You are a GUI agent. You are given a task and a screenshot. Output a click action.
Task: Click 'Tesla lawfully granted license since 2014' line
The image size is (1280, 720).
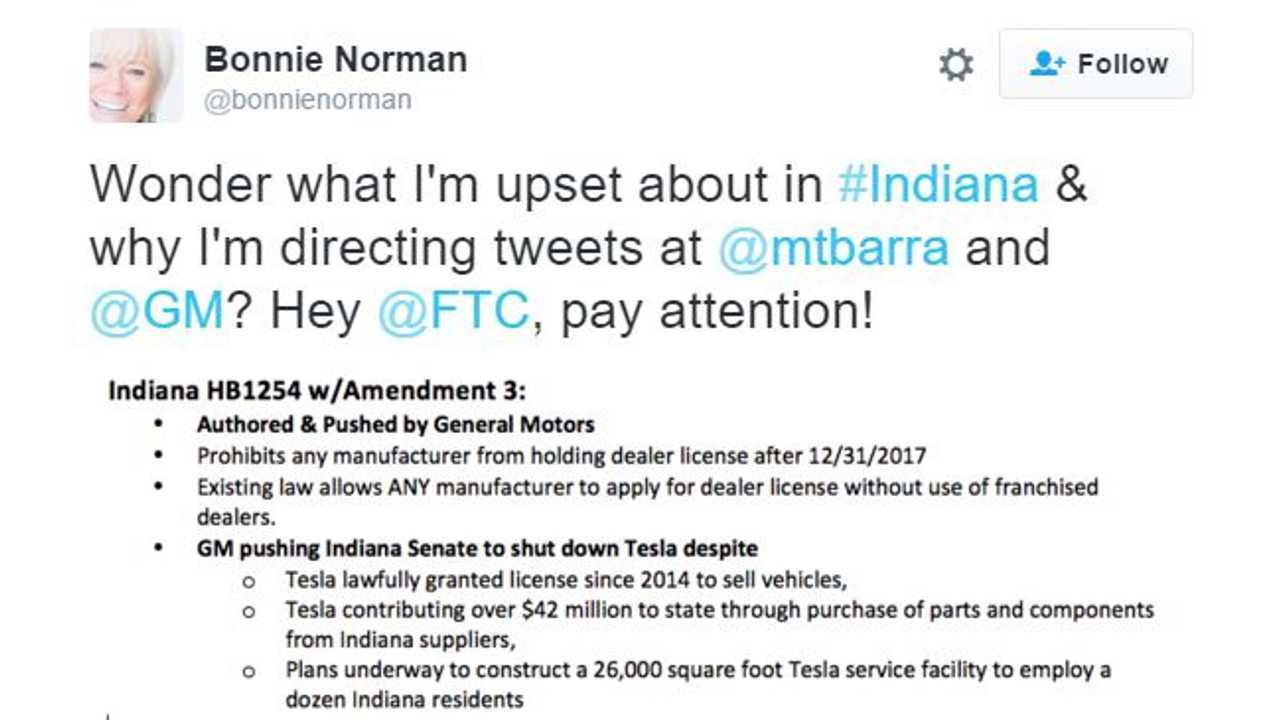coord(566,580)
